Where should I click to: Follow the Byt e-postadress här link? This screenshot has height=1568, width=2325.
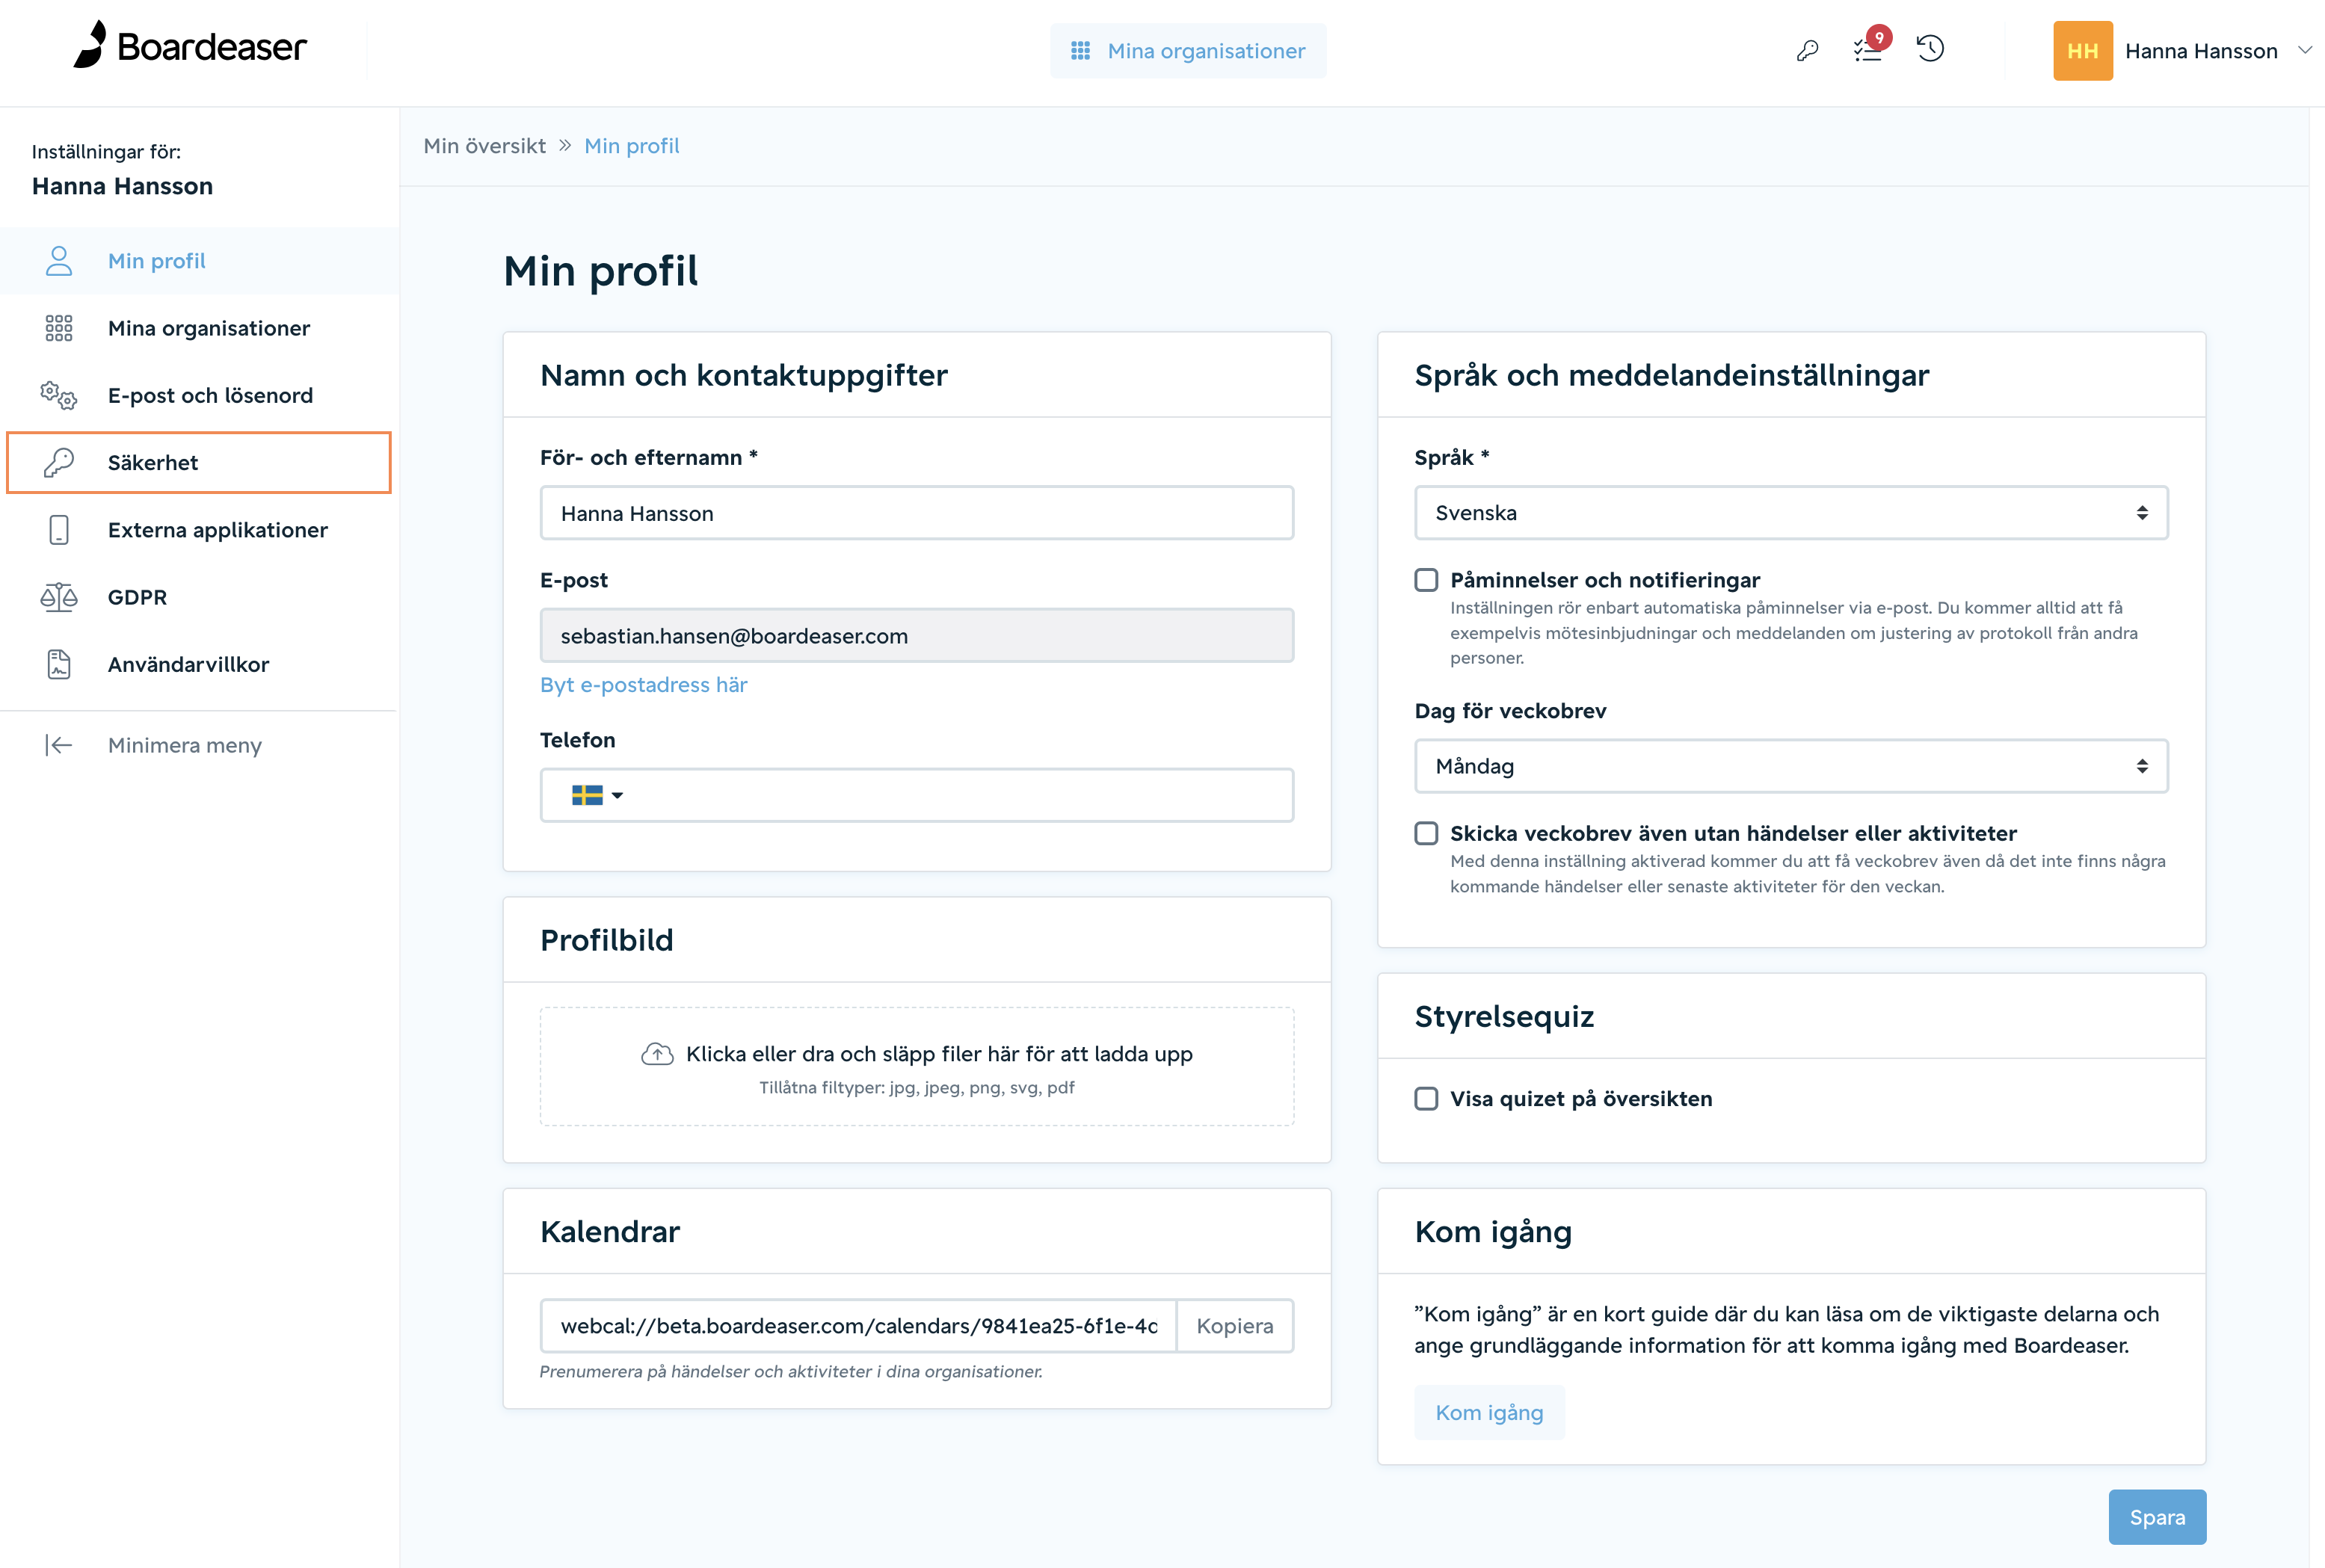tap(643, 685)
